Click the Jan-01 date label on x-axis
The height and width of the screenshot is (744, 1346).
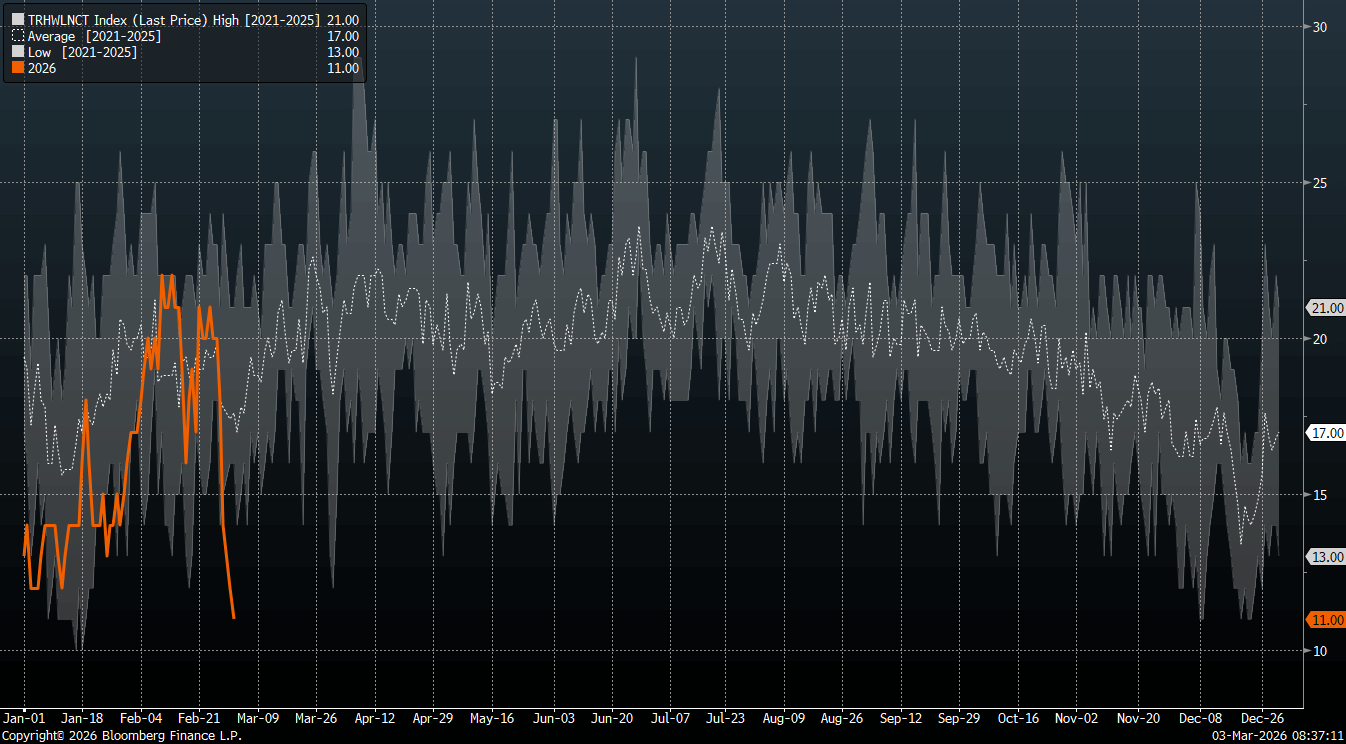pyautogui.click(x=24, y=718)
